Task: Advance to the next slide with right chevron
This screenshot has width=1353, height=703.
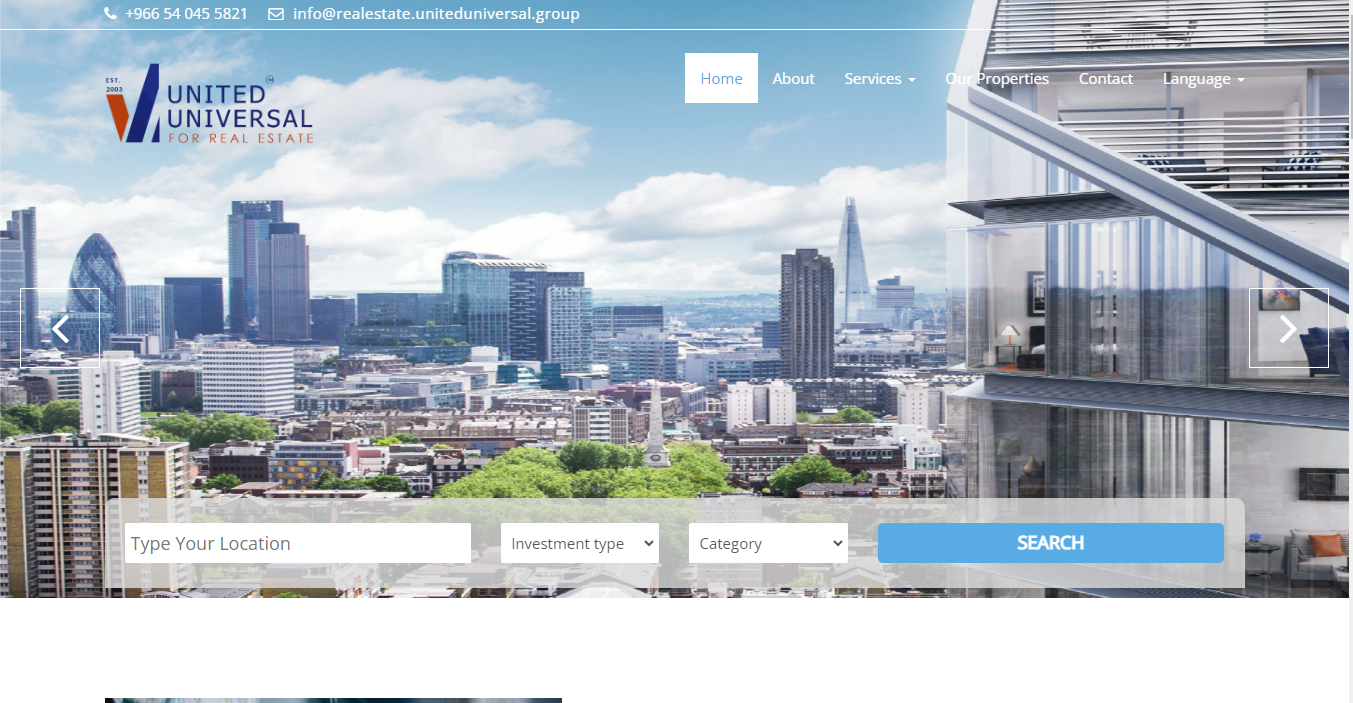Action: [x=1288, y=328]
